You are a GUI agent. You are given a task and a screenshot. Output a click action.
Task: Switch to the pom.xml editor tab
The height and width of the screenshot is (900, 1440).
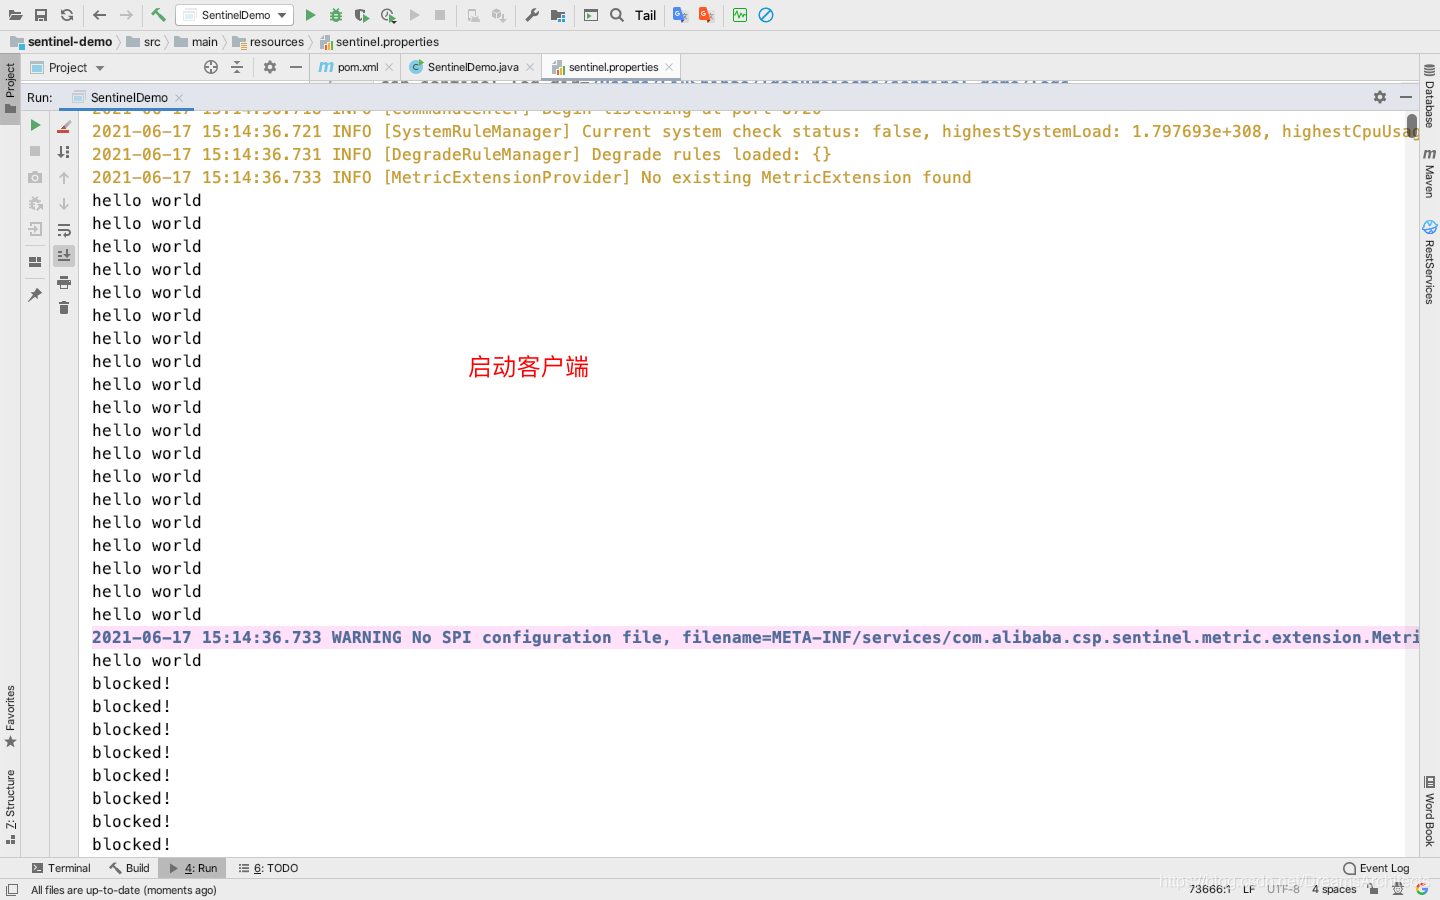pos(357,67)
